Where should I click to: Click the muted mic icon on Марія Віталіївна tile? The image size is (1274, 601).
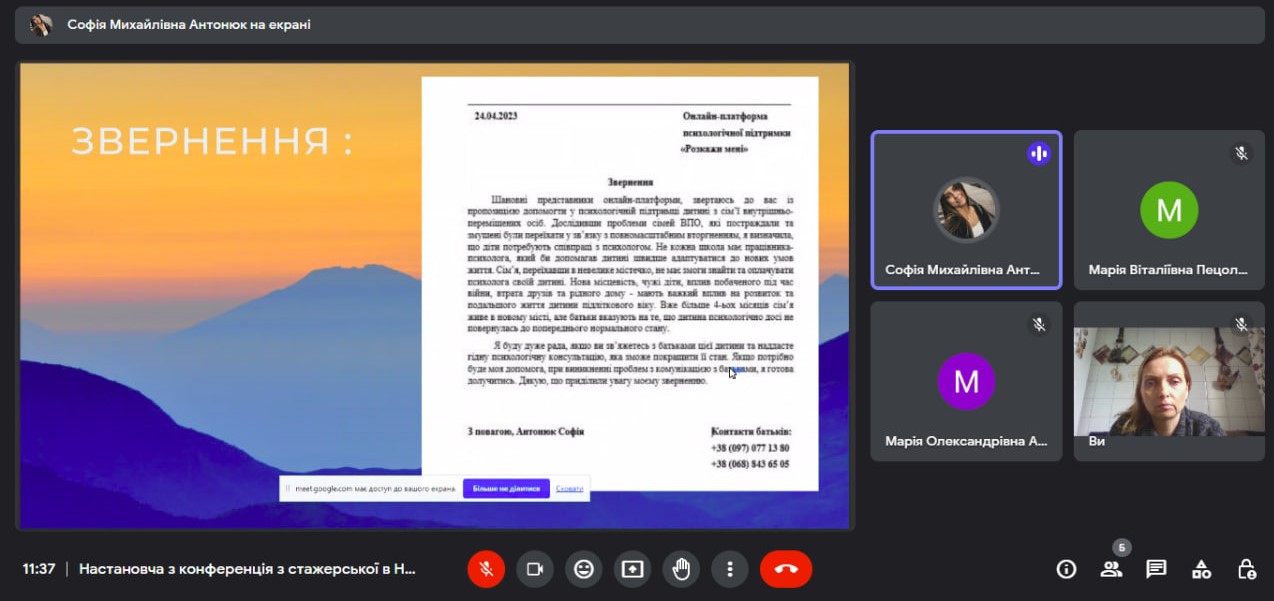point(1241,153)
